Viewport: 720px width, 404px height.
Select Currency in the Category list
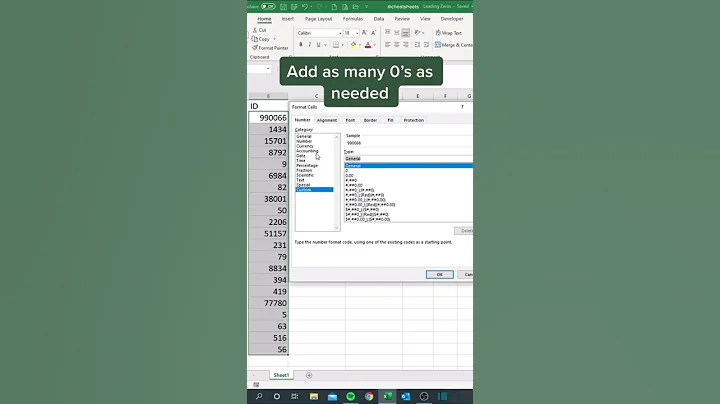[x=305, y=146]
